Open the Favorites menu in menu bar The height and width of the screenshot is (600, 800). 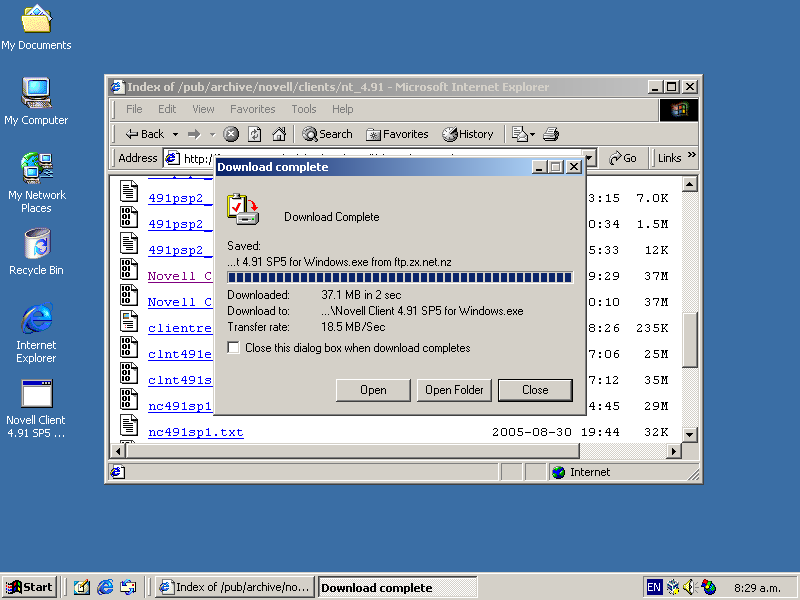252,109
